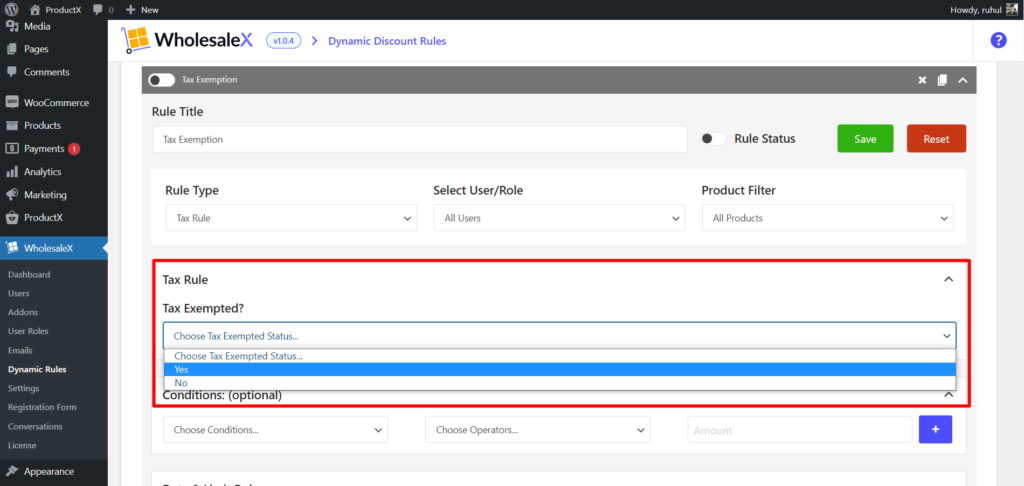
Task: Click the WordPress logo in admin bar
Action: point(10,10)
